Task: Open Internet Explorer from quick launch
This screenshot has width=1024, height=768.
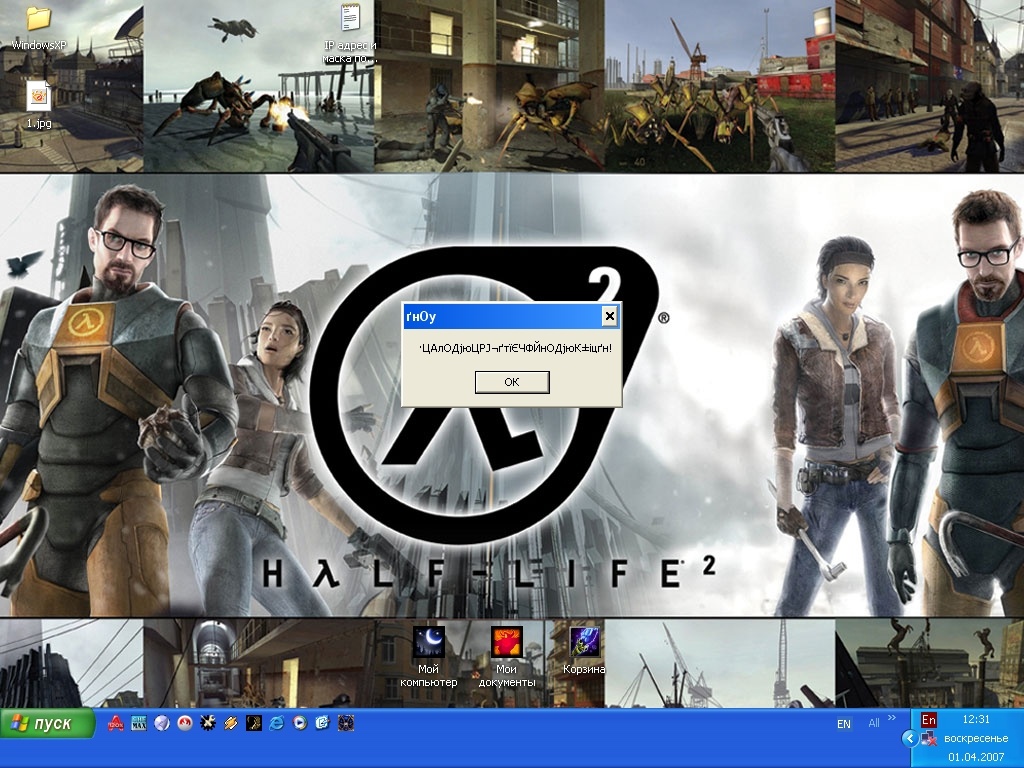Action: click(277, 723)
